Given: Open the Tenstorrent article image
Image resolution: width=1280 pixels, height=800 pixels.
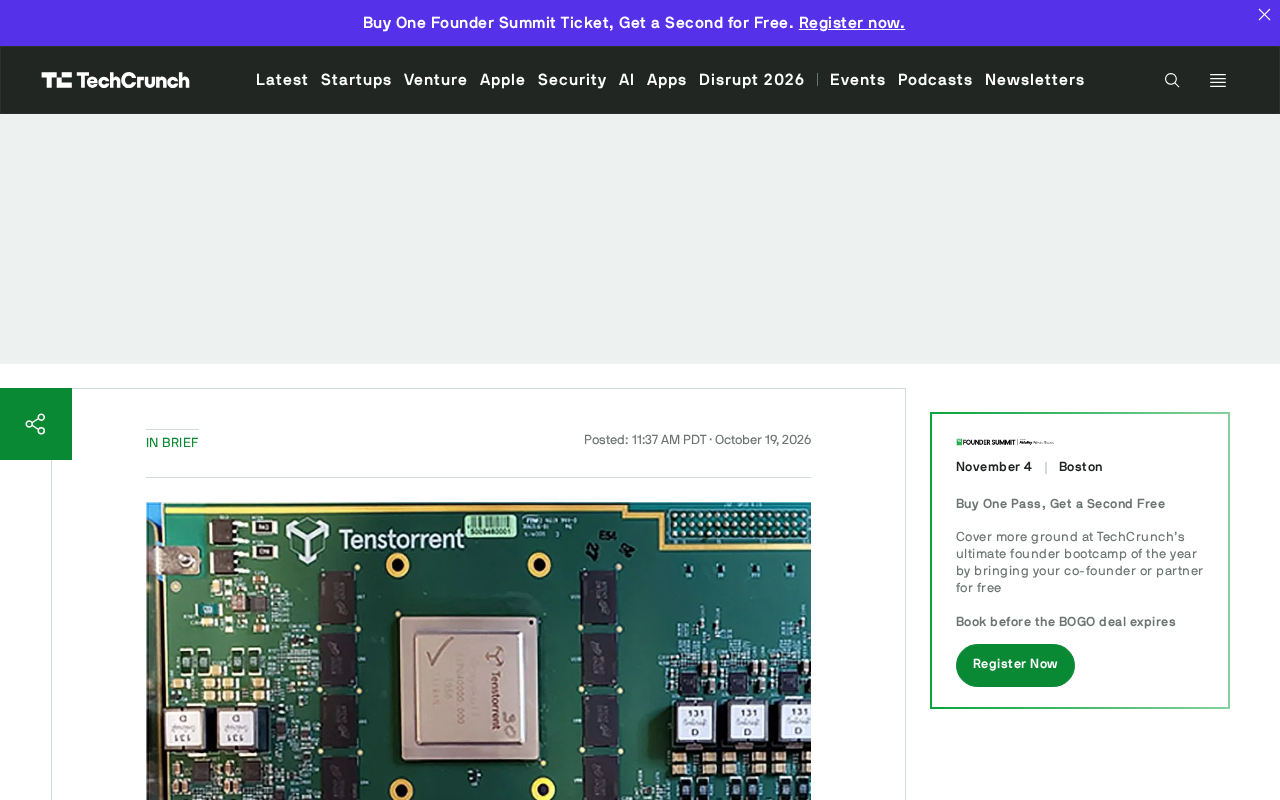Looking at the screenshot, I should 478,651.
